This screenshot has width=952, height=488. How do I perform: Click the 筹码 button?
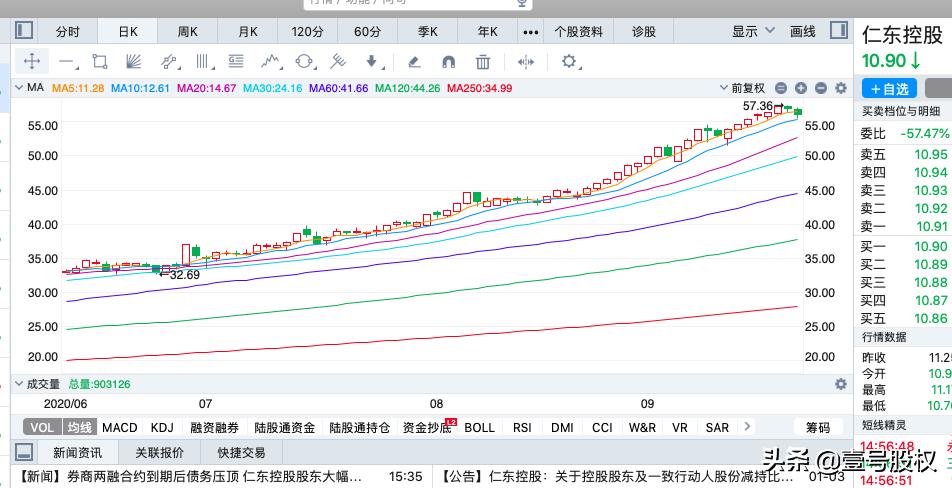[818, 427]
